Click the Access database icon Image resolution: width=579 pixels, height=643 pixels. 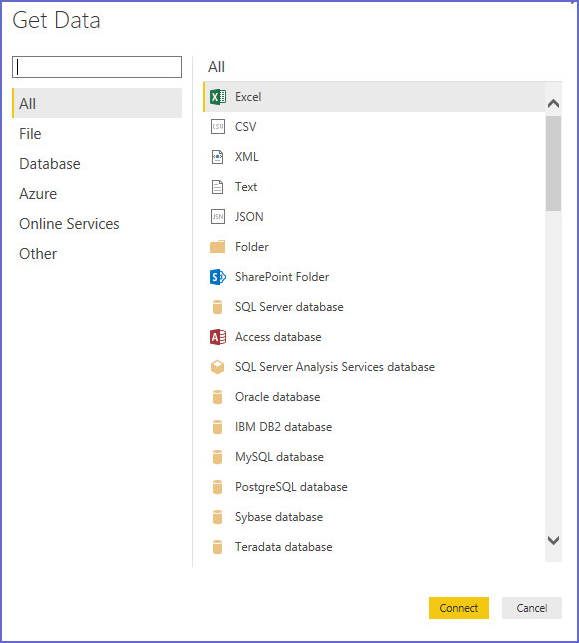click(x=218, y=337)
